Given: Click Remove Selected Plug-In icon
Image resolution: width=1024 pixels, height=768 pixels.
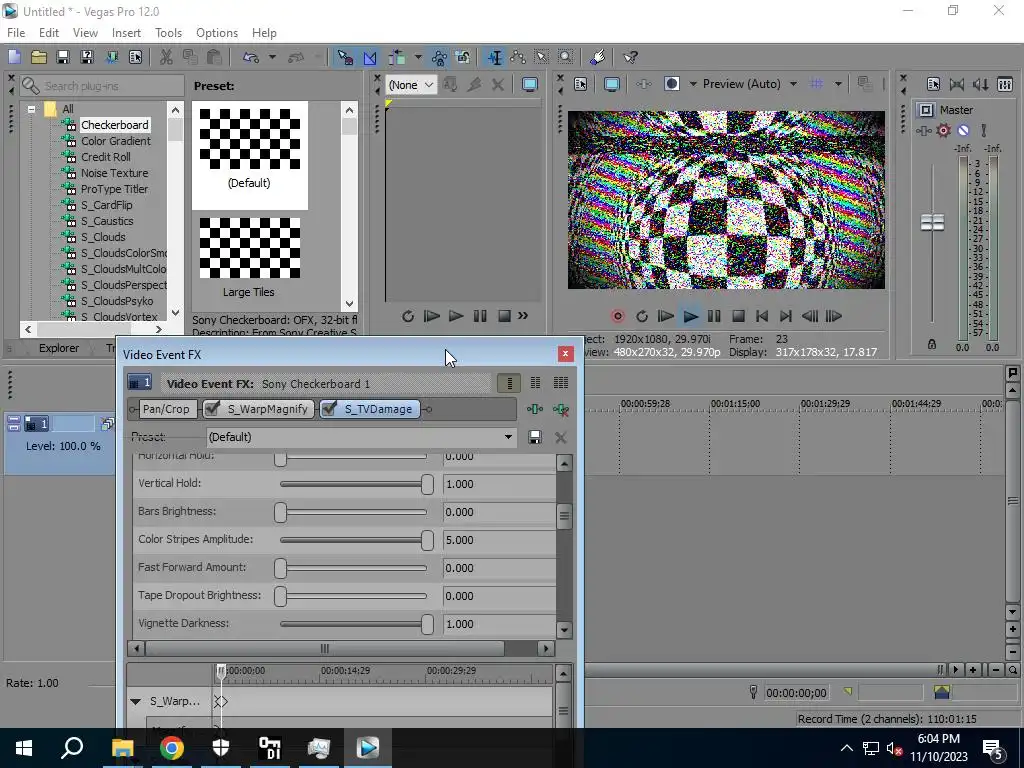Looking at the screenshot, I should (560, 409).
